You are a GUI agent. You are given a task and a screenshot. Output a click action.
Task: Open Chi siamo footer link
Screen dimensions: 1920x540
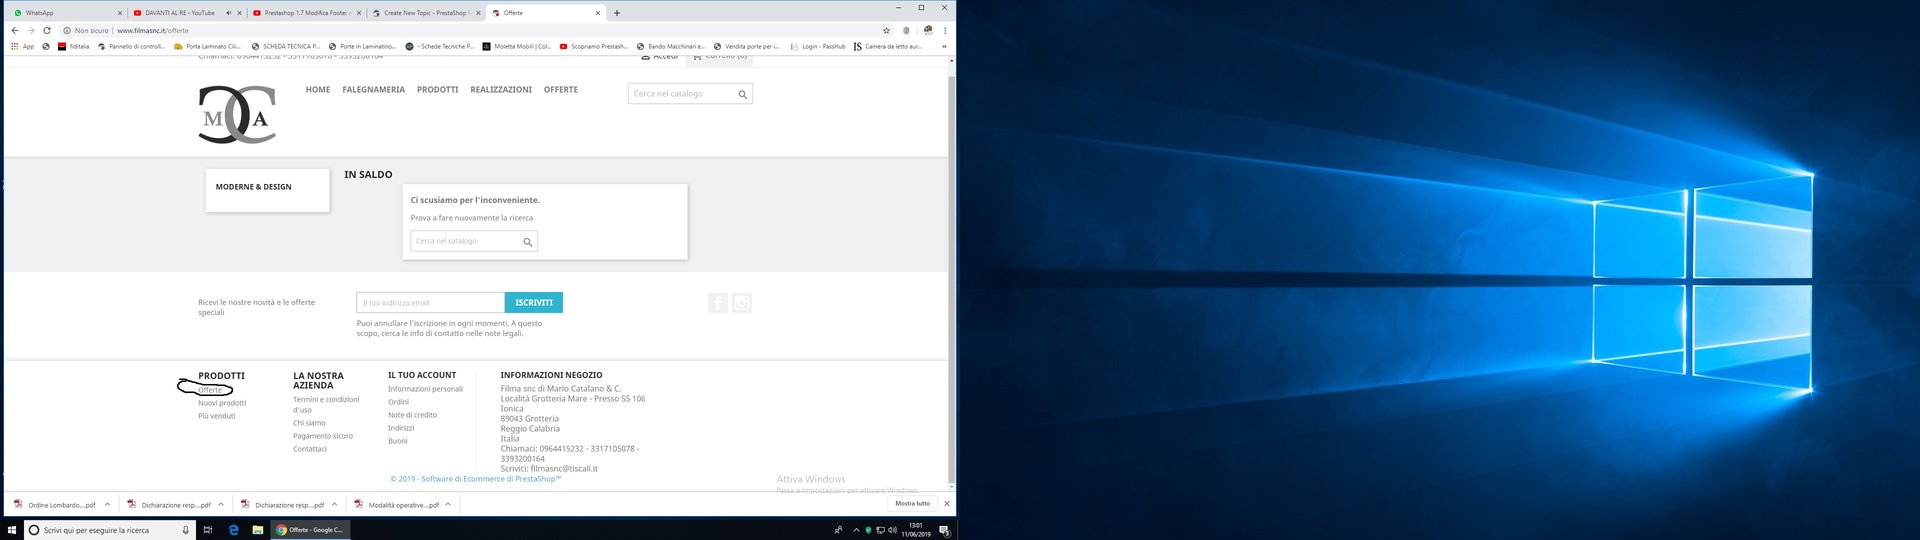[x=309, y=423]
